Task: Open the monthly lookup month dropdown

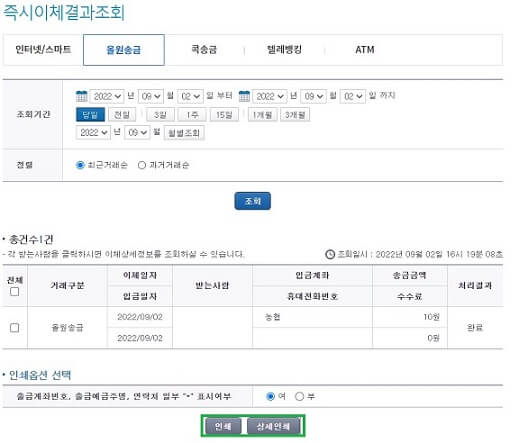Action: pos(137,133)
